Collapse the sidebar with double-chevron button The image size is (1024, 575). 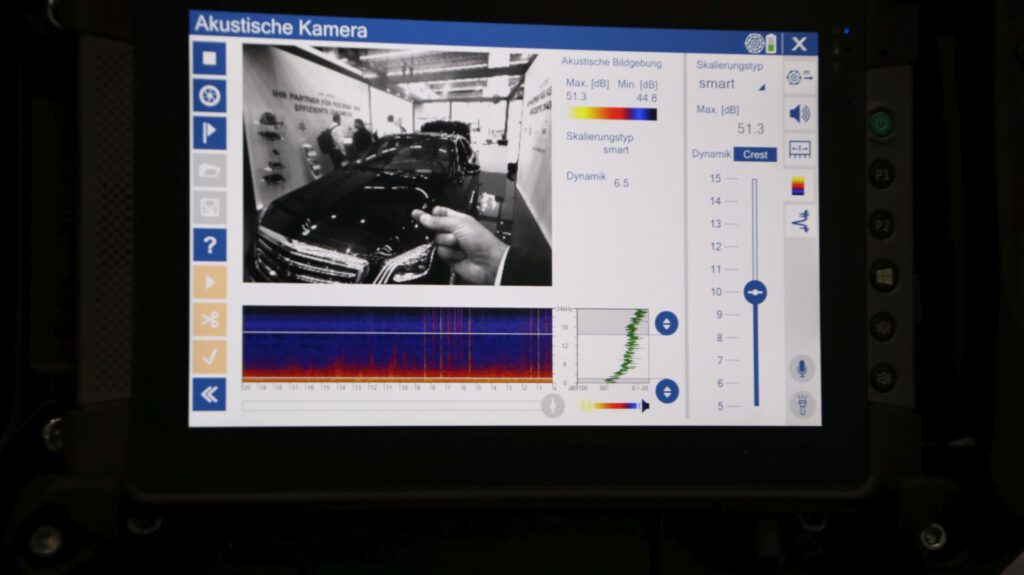[209, 394]
